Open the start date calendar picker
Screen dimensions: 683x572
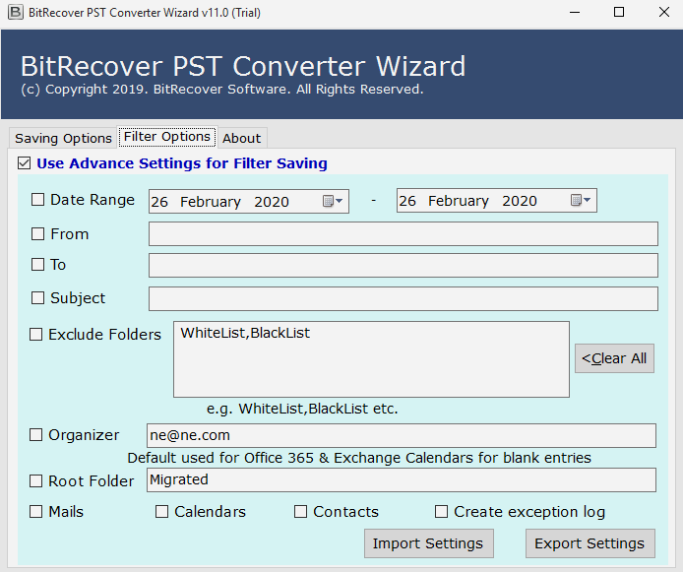tap(333, 201)
